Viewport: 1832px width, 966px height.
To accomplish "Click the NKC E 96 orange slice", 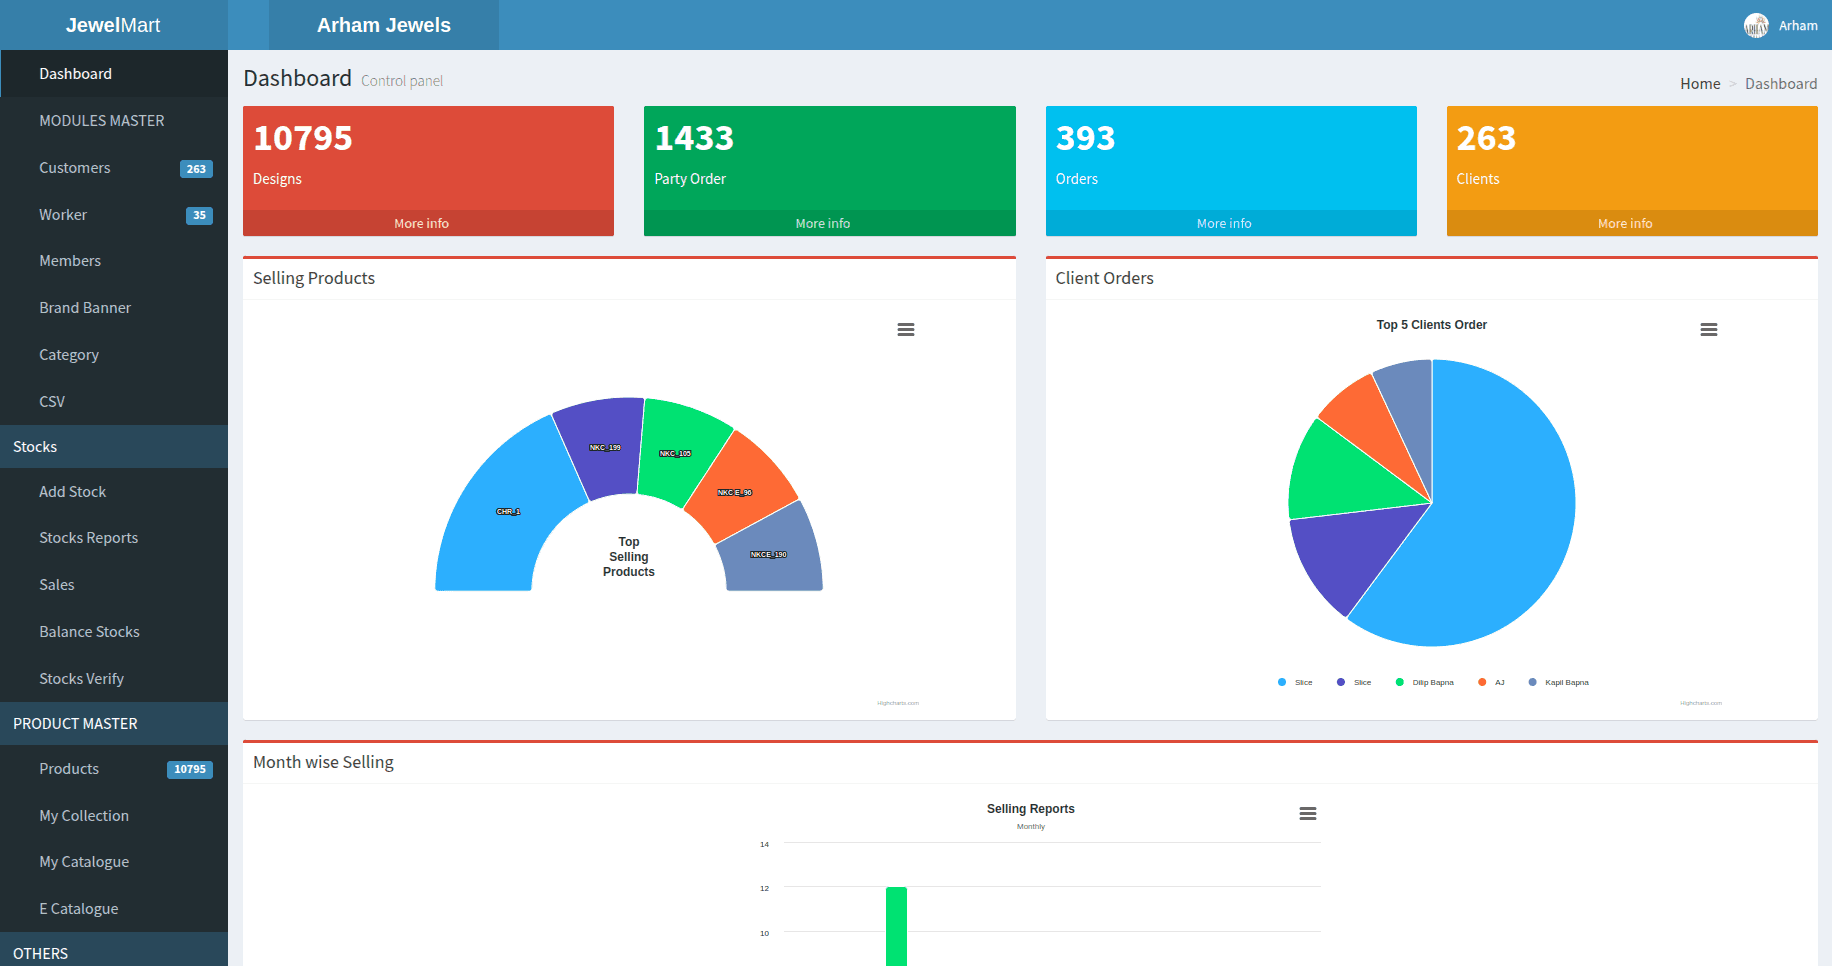I will pyautogui.click(x=744, y=486).
